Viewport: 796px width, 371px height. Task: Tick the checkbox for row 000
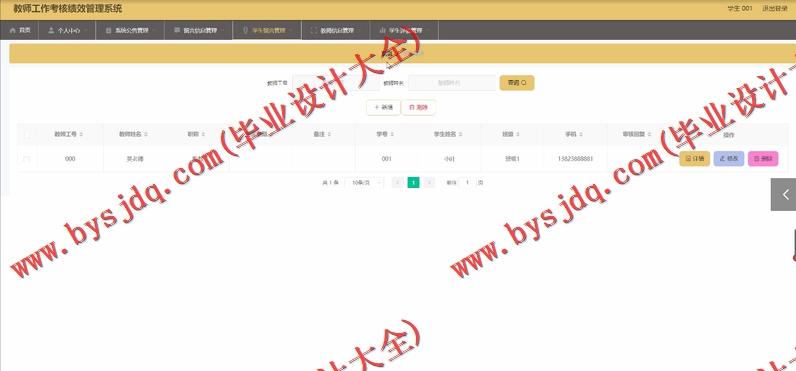pos(26,159)
